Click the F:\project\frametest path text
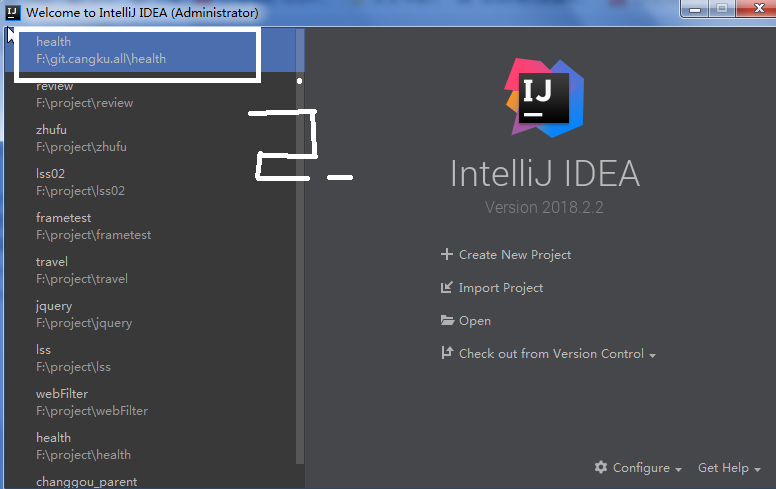The image size is (776, 489). tap(94, 235)
